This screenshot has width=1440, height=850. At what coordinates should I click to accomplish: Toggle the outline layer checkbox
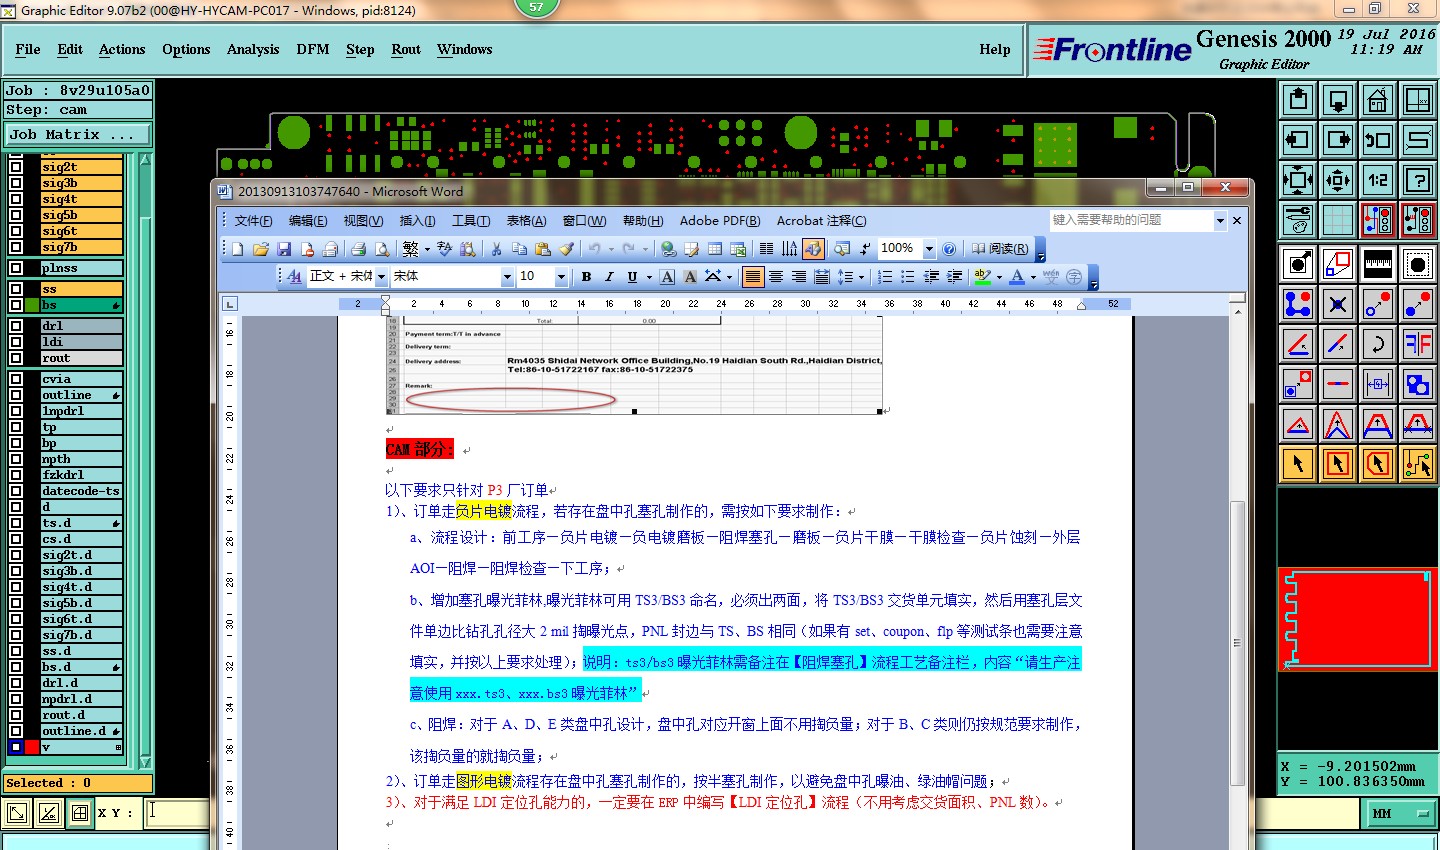pyautogui.click(x=16, y=395)
